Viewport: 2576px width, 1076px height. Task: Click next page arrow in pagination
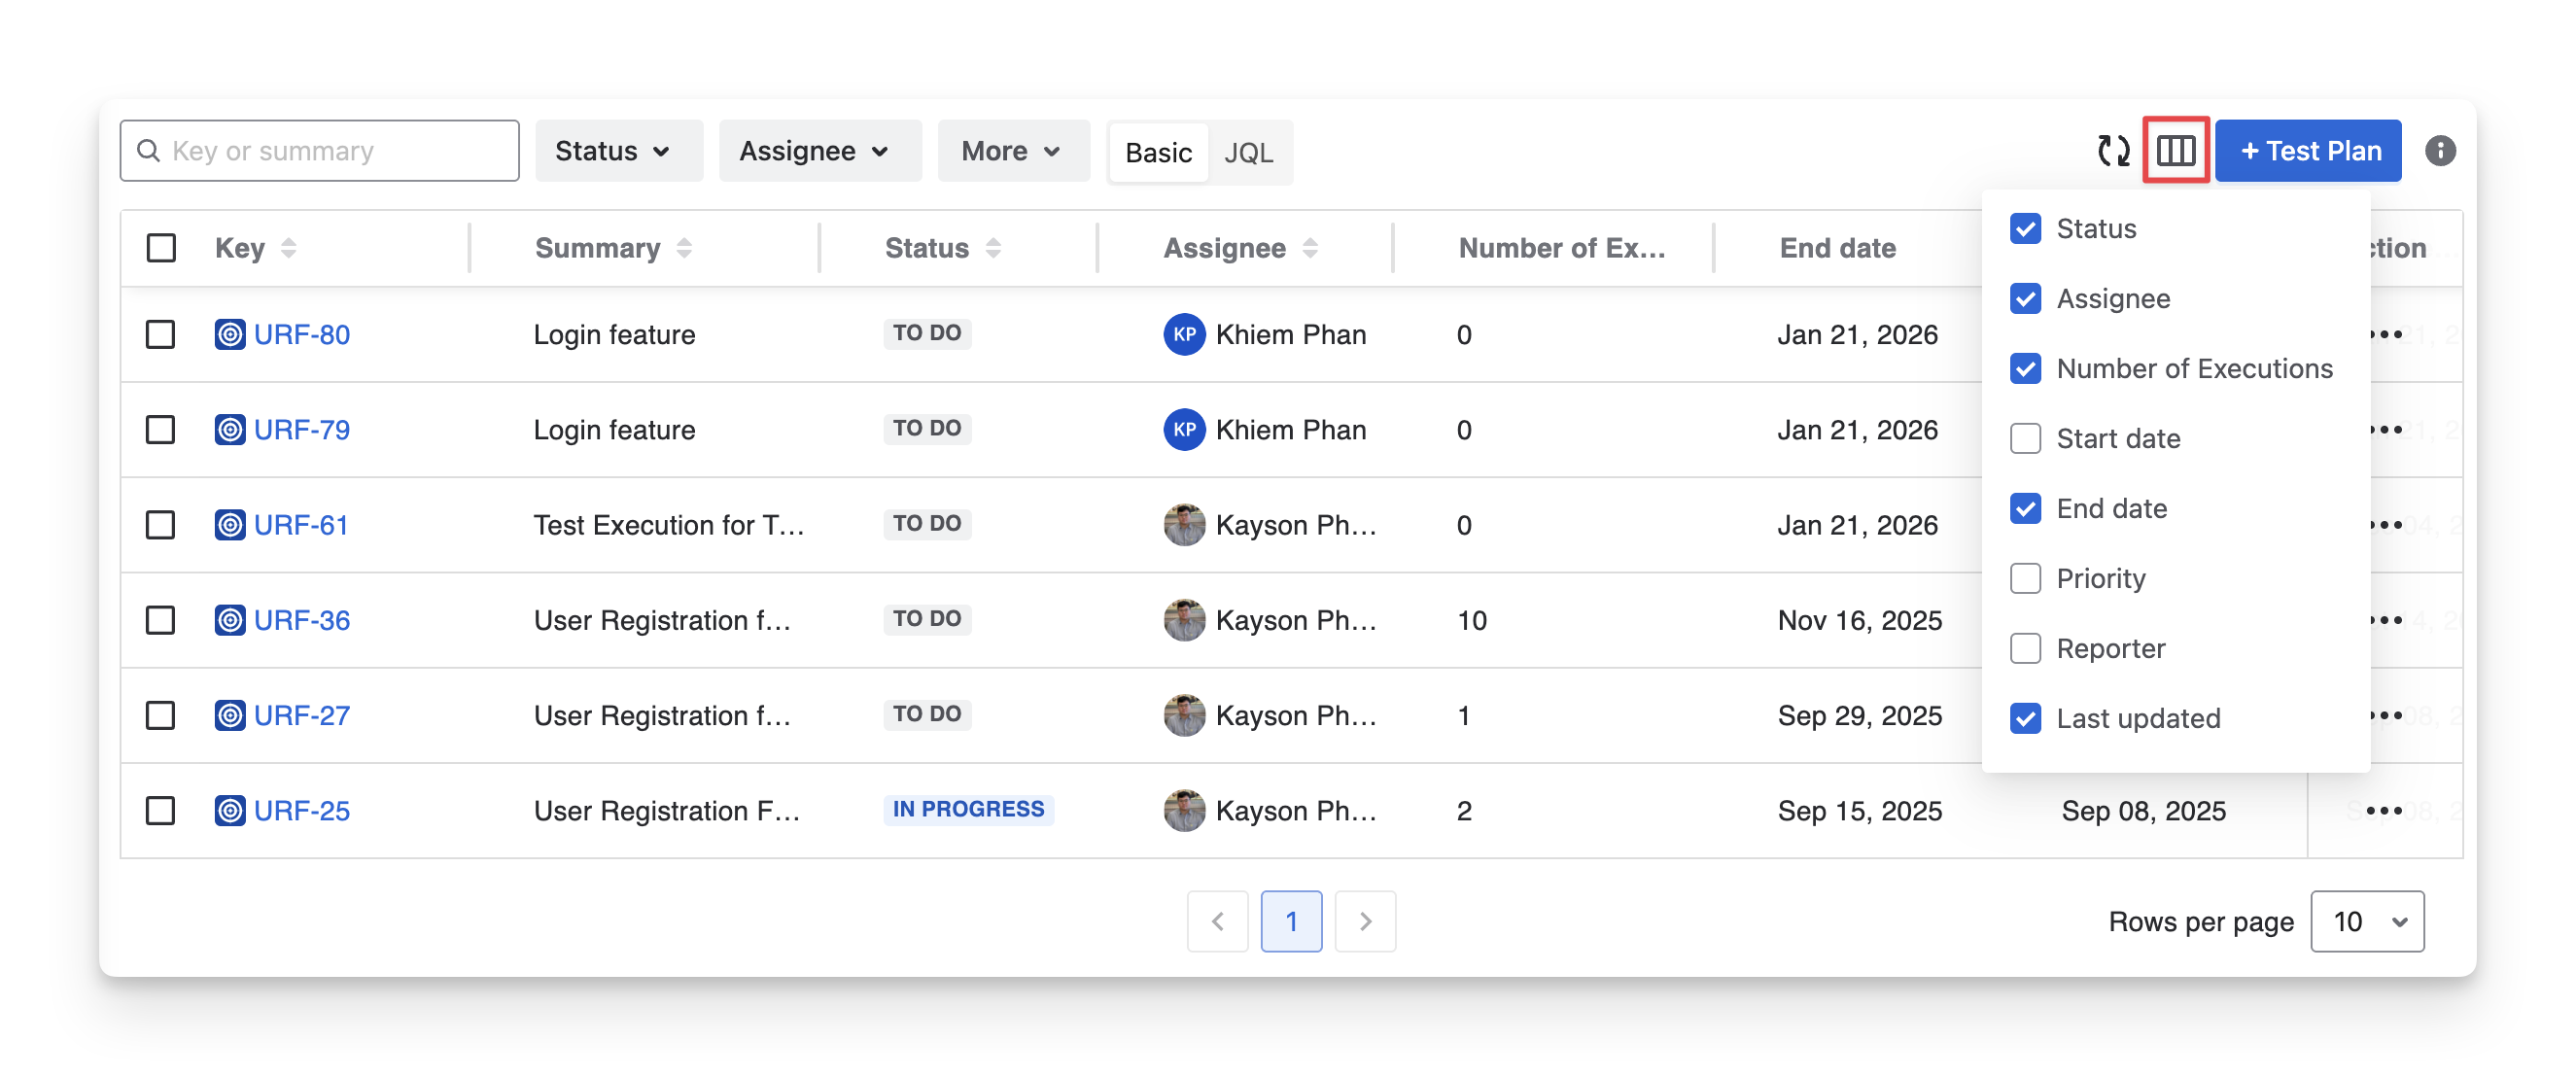[1365, 921]
